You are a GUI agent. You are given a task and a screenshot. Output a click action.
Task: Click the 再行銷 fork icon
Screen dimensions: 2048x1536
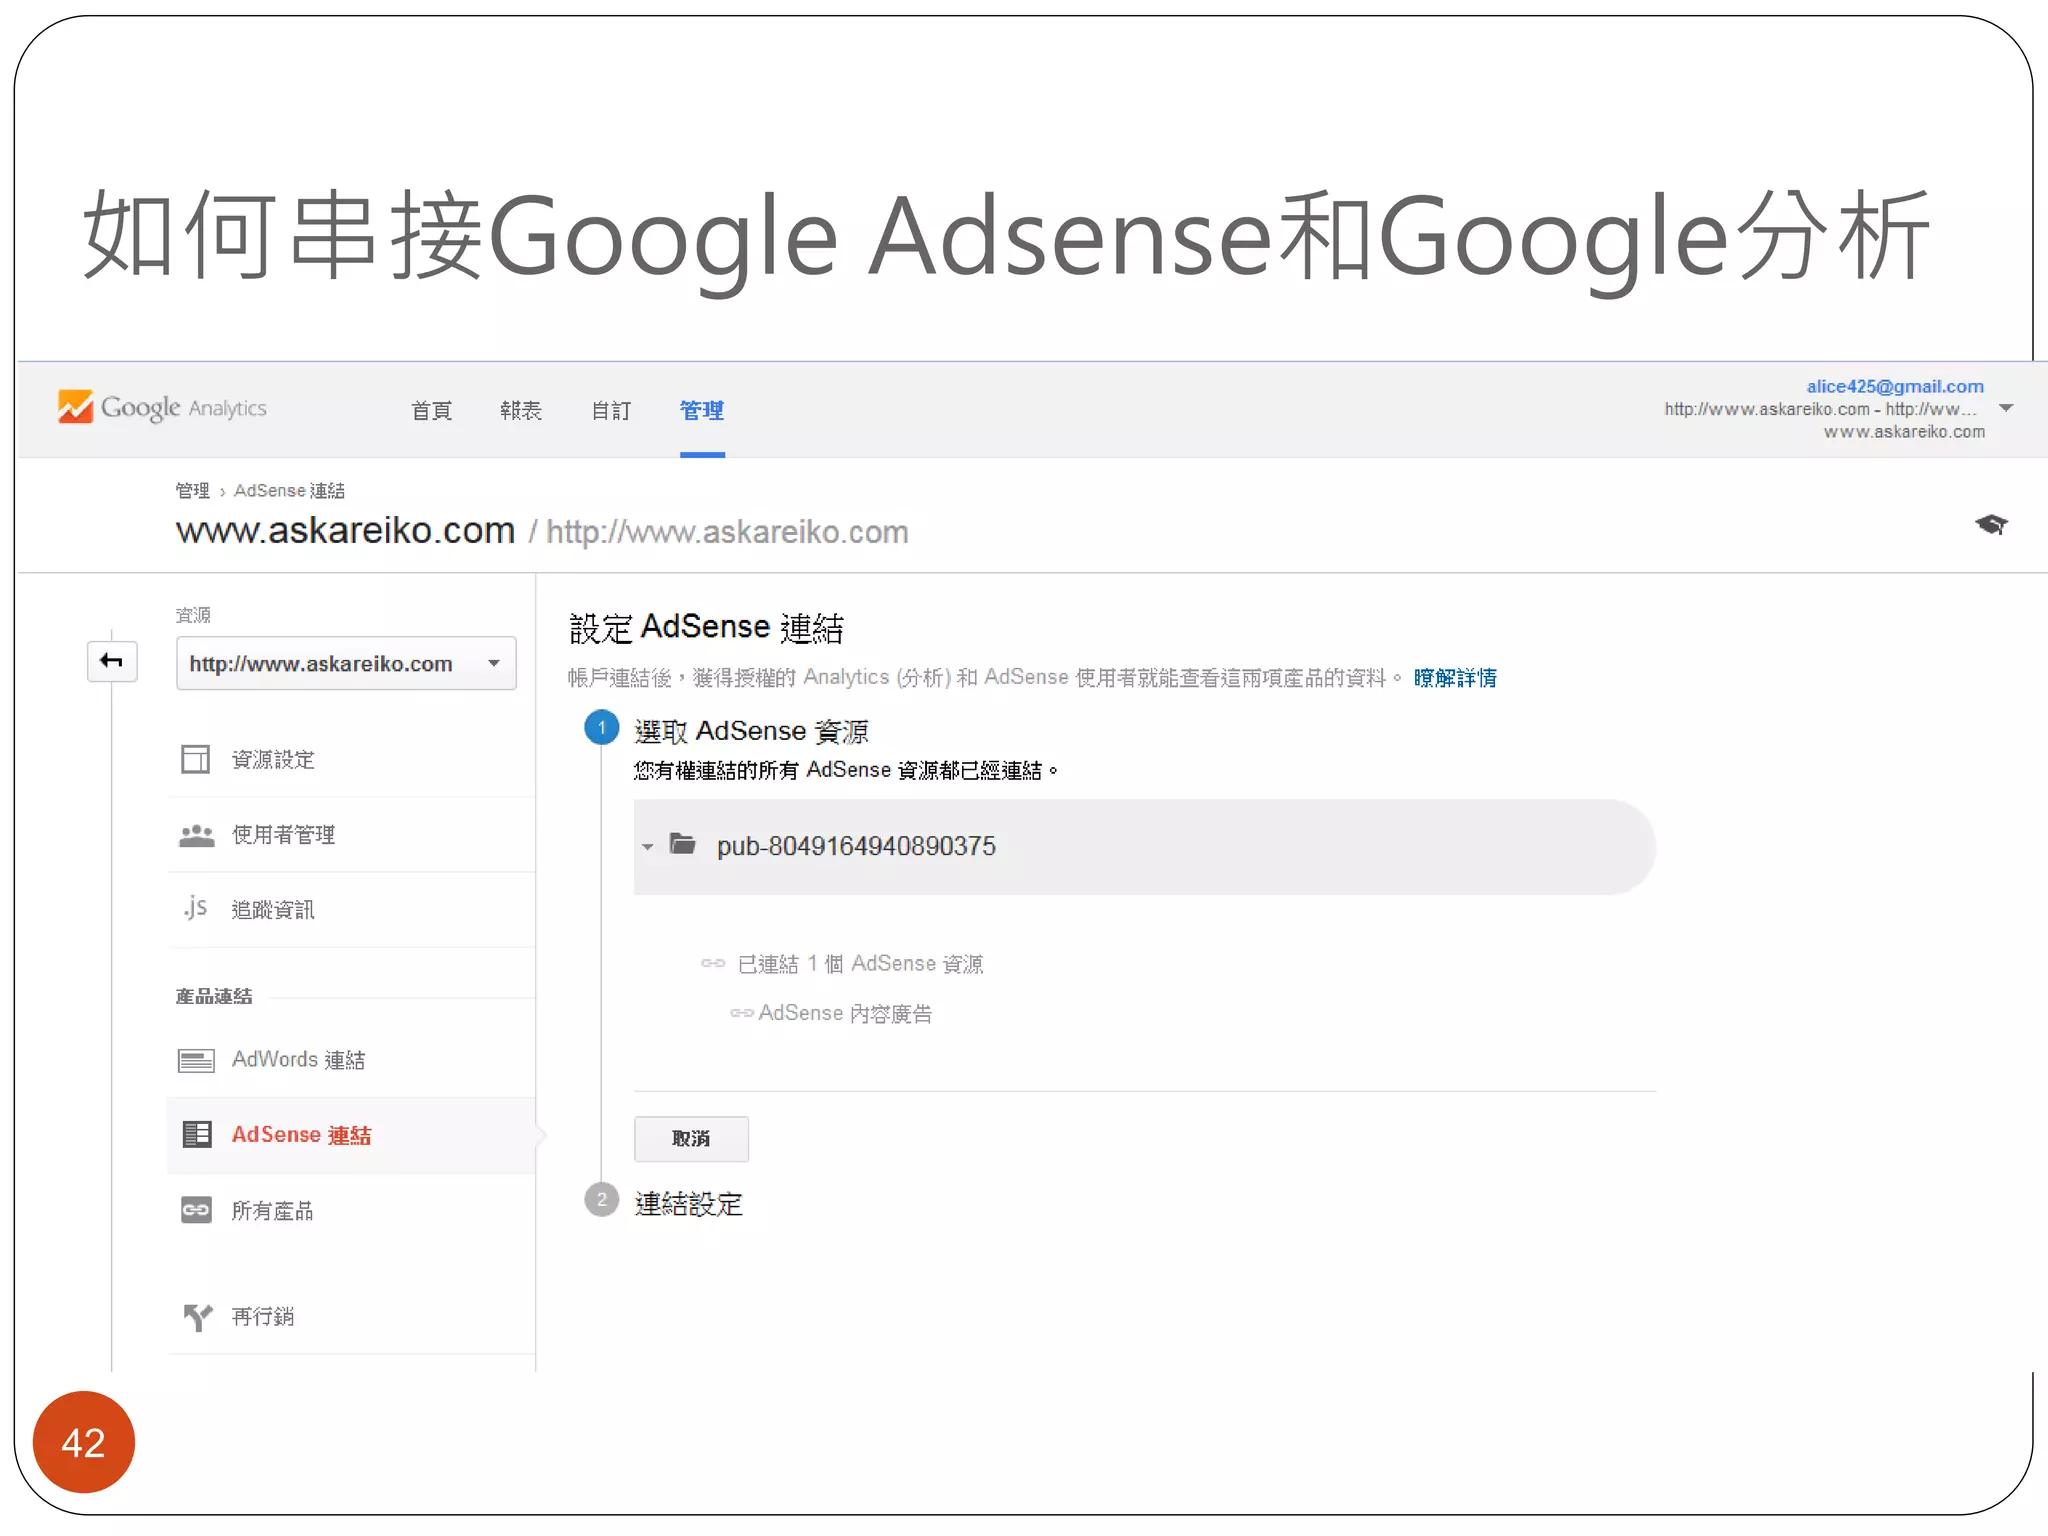(197, 1317)
